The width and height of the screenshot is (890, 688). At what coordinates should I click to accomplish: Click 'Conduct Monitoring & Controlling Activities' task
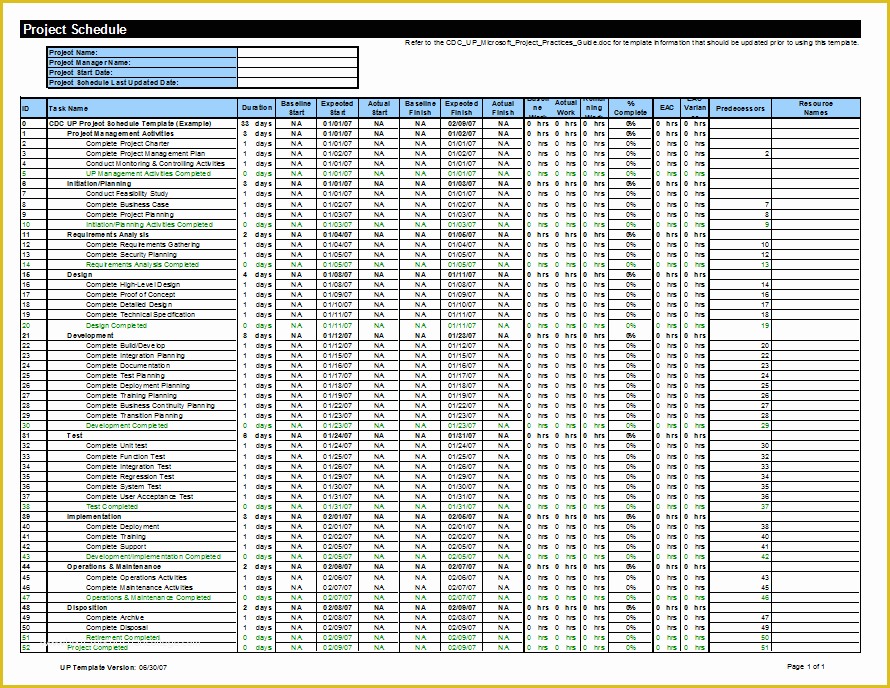pos(156,163)
